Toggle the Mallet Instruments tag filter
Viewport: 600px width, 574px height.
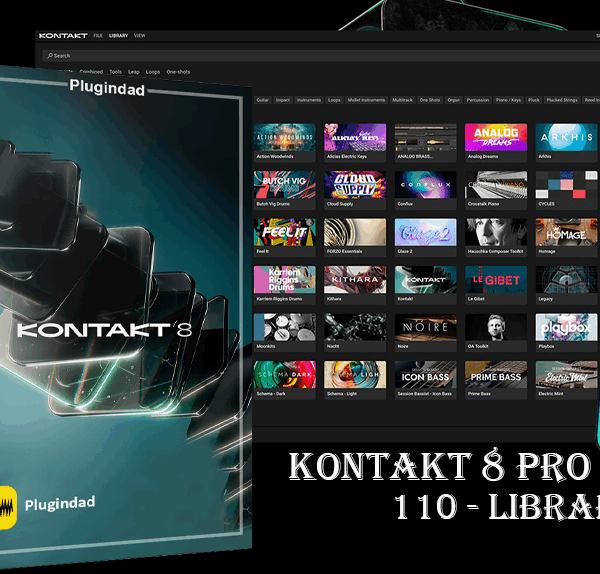(x=366, y=100)
